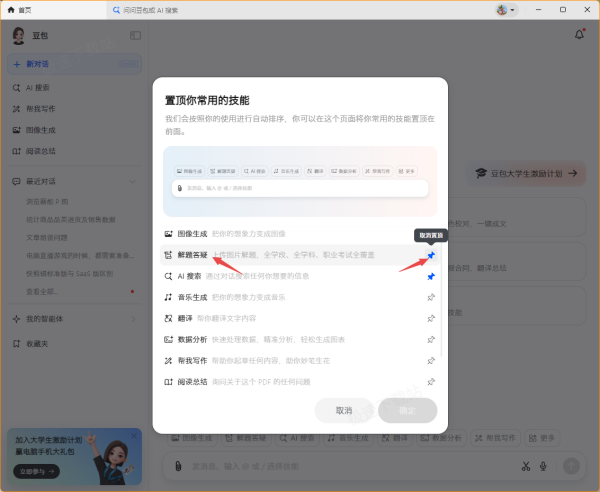The height and width of the screenshot is (492, 600).
Task: Click the 翻译 icon in dialog list
Action: coord(168,318)
